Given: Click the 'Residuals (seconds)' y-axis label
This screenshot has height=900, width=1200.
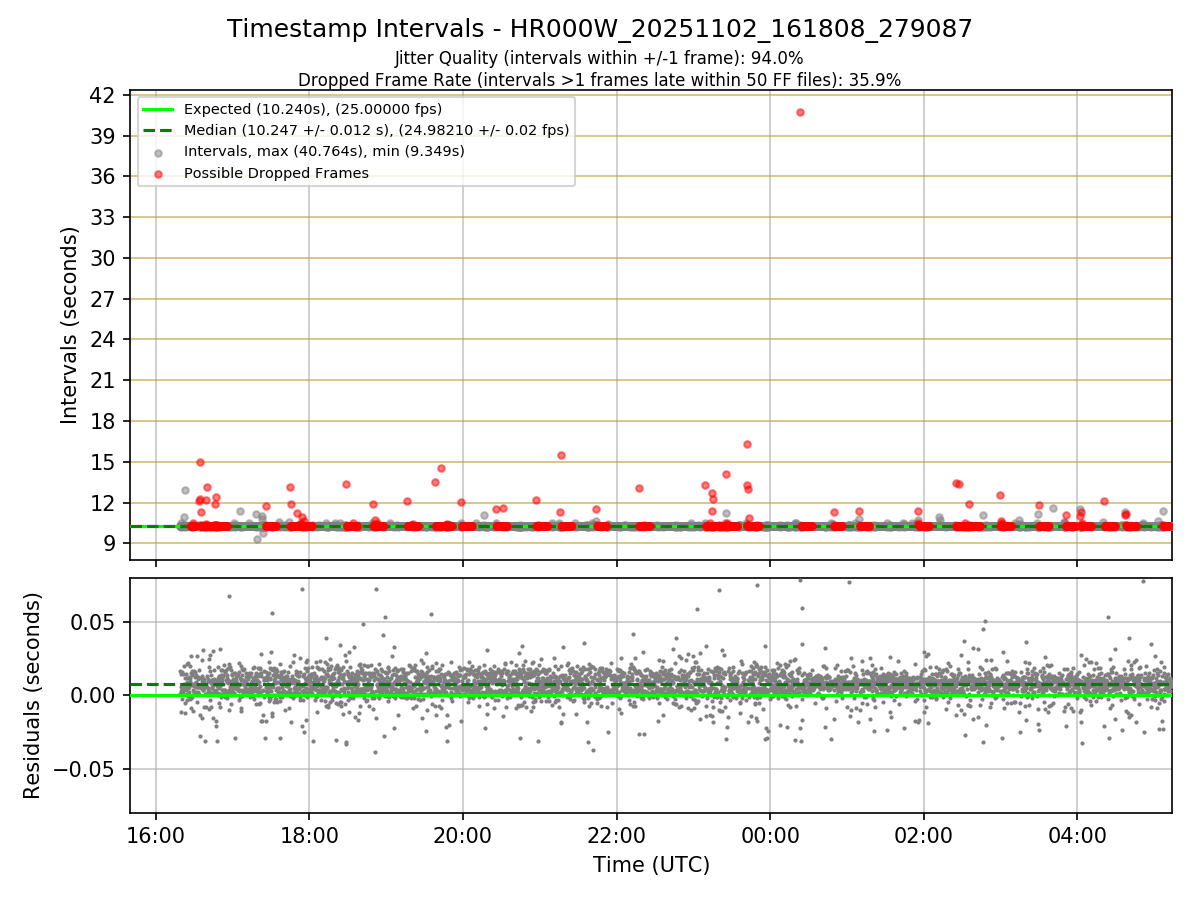Looking at the screenshot, I should (32, 696).
